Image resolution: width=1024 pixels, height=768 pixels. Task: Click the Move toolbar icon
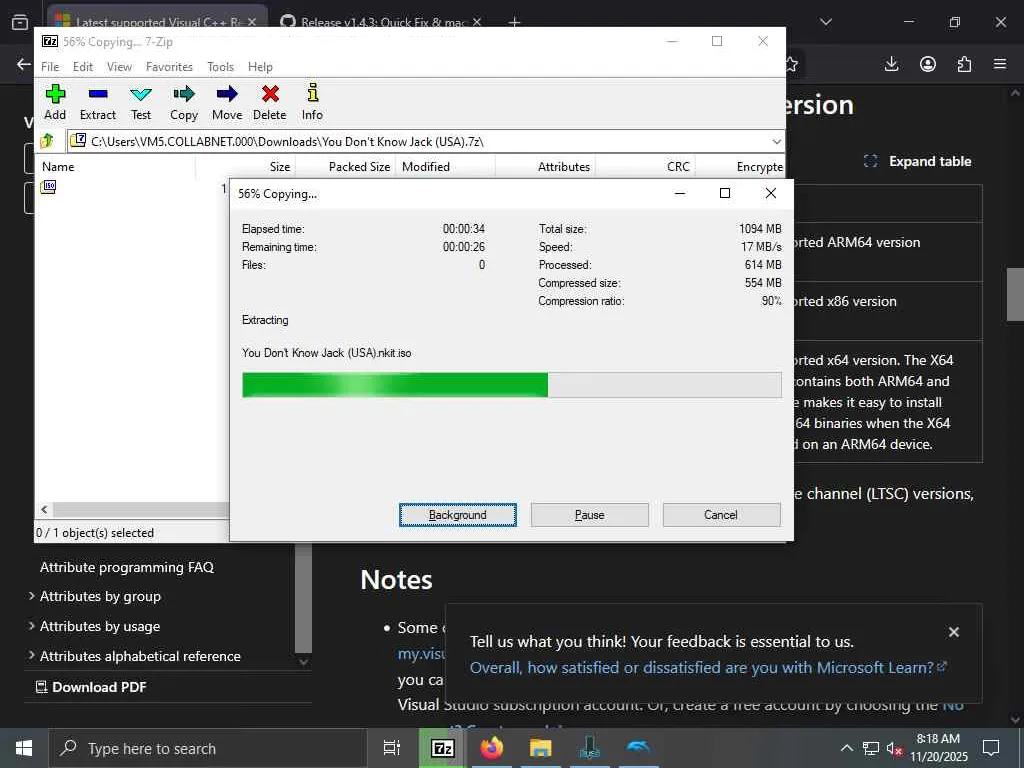click(227, 103)
